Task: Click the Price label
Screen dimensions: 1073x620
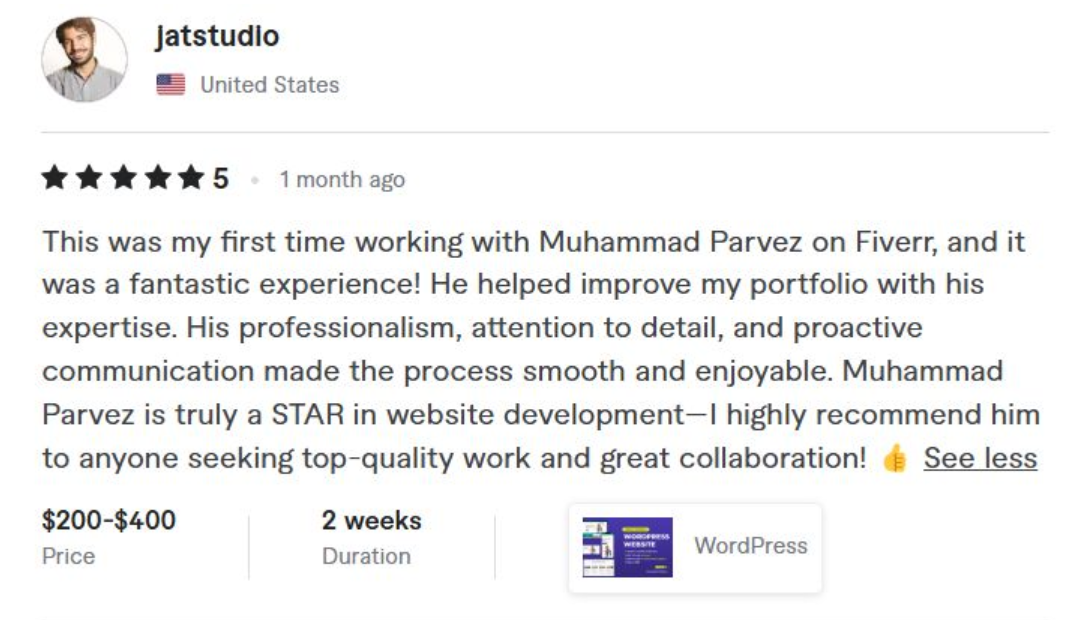Action: (69, 555)
